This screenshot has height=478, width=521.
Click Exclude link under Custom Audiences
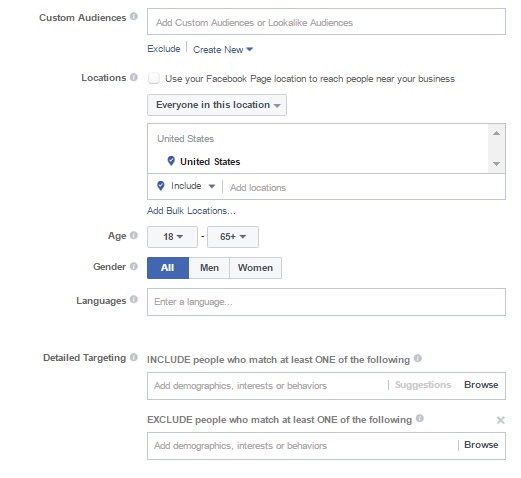164,49
